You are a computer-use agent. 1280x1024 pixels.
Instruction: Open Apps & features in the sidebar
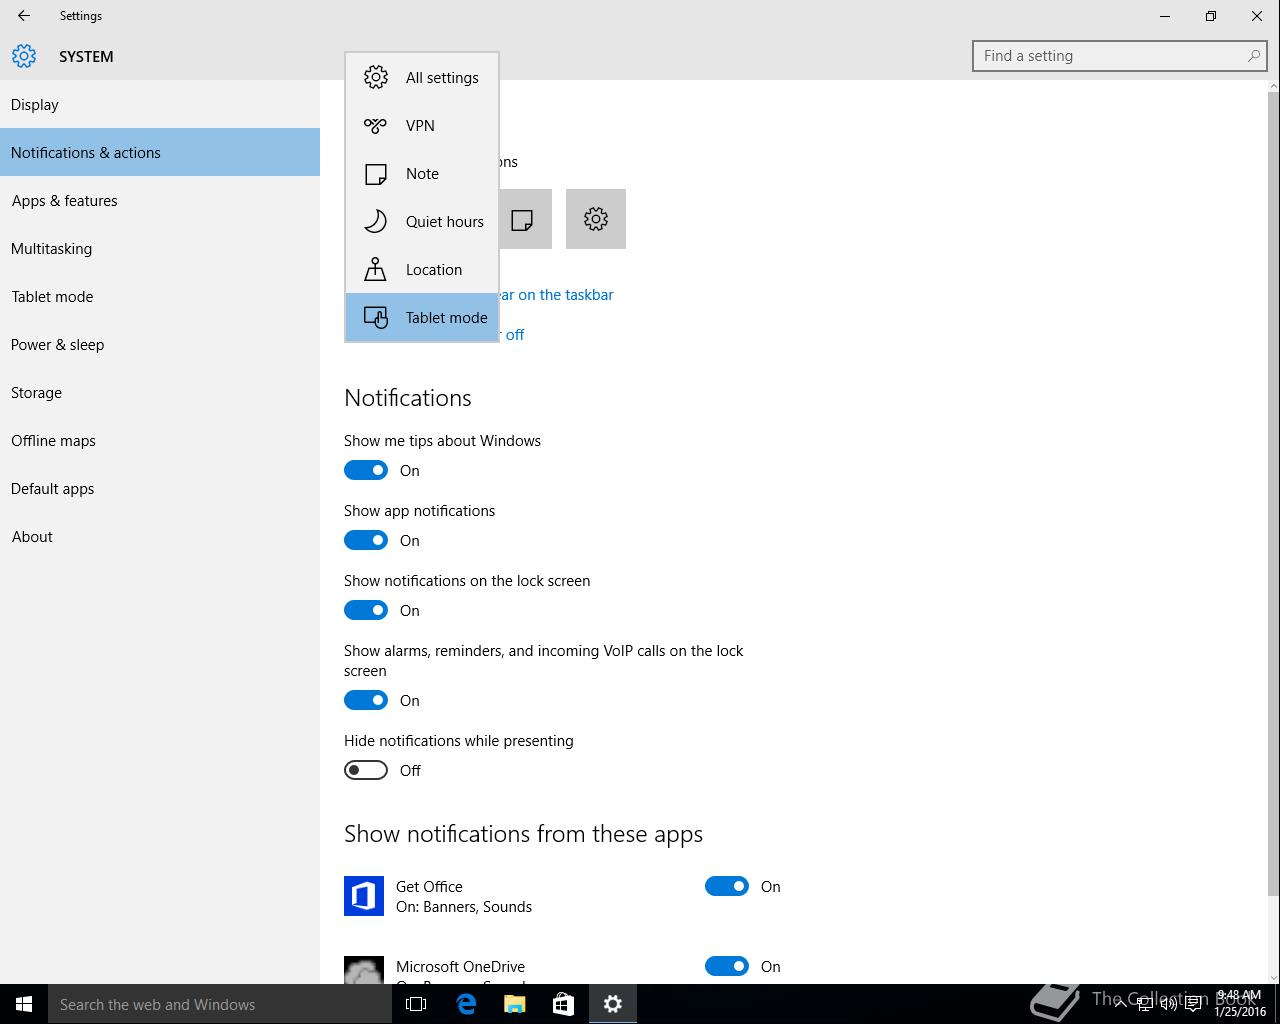pos(160,200)
